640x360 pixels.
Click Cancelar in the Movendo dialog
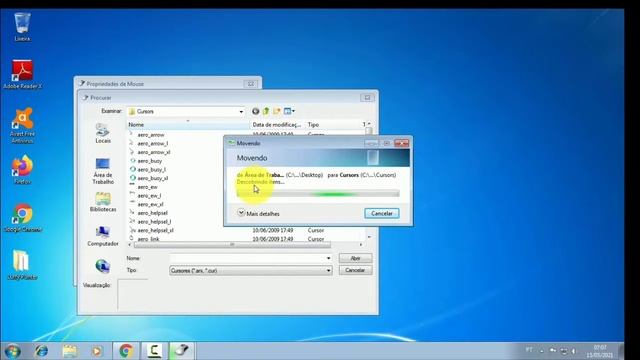coord(382,213)
